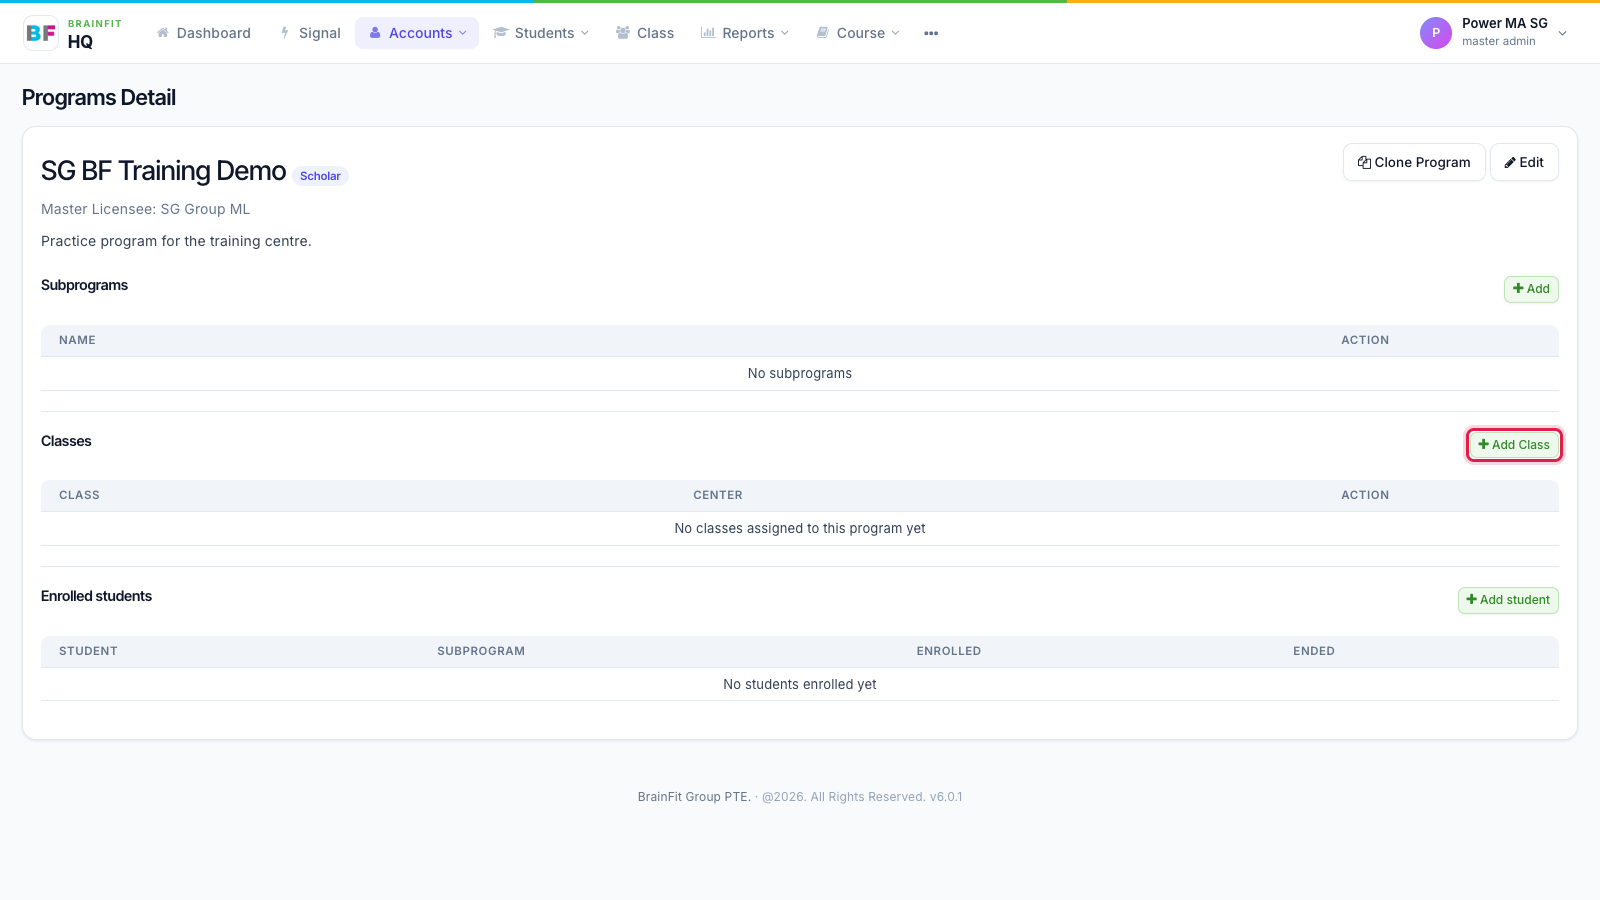Click the Clone Program copy icon
Image resolution: width=1600 pixels, height=900 pixels.
coord(1364,162)
